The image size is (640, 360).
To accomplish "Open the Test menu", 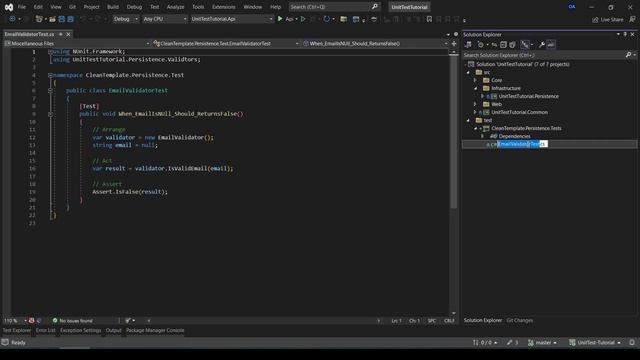I will click(x=154, y=7).
